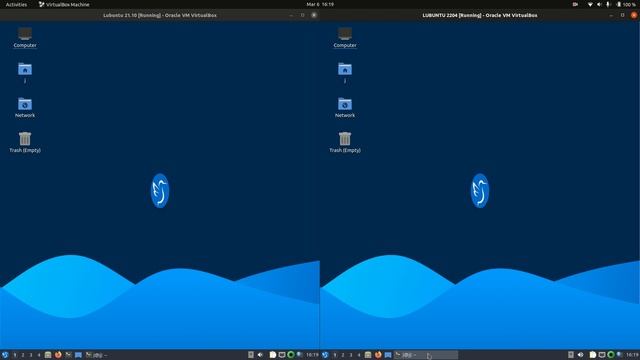Minimize the LUBUNTU 2204 VirtualBox window
This screenshot has width=640, height=360.
(x=611, y=15)
